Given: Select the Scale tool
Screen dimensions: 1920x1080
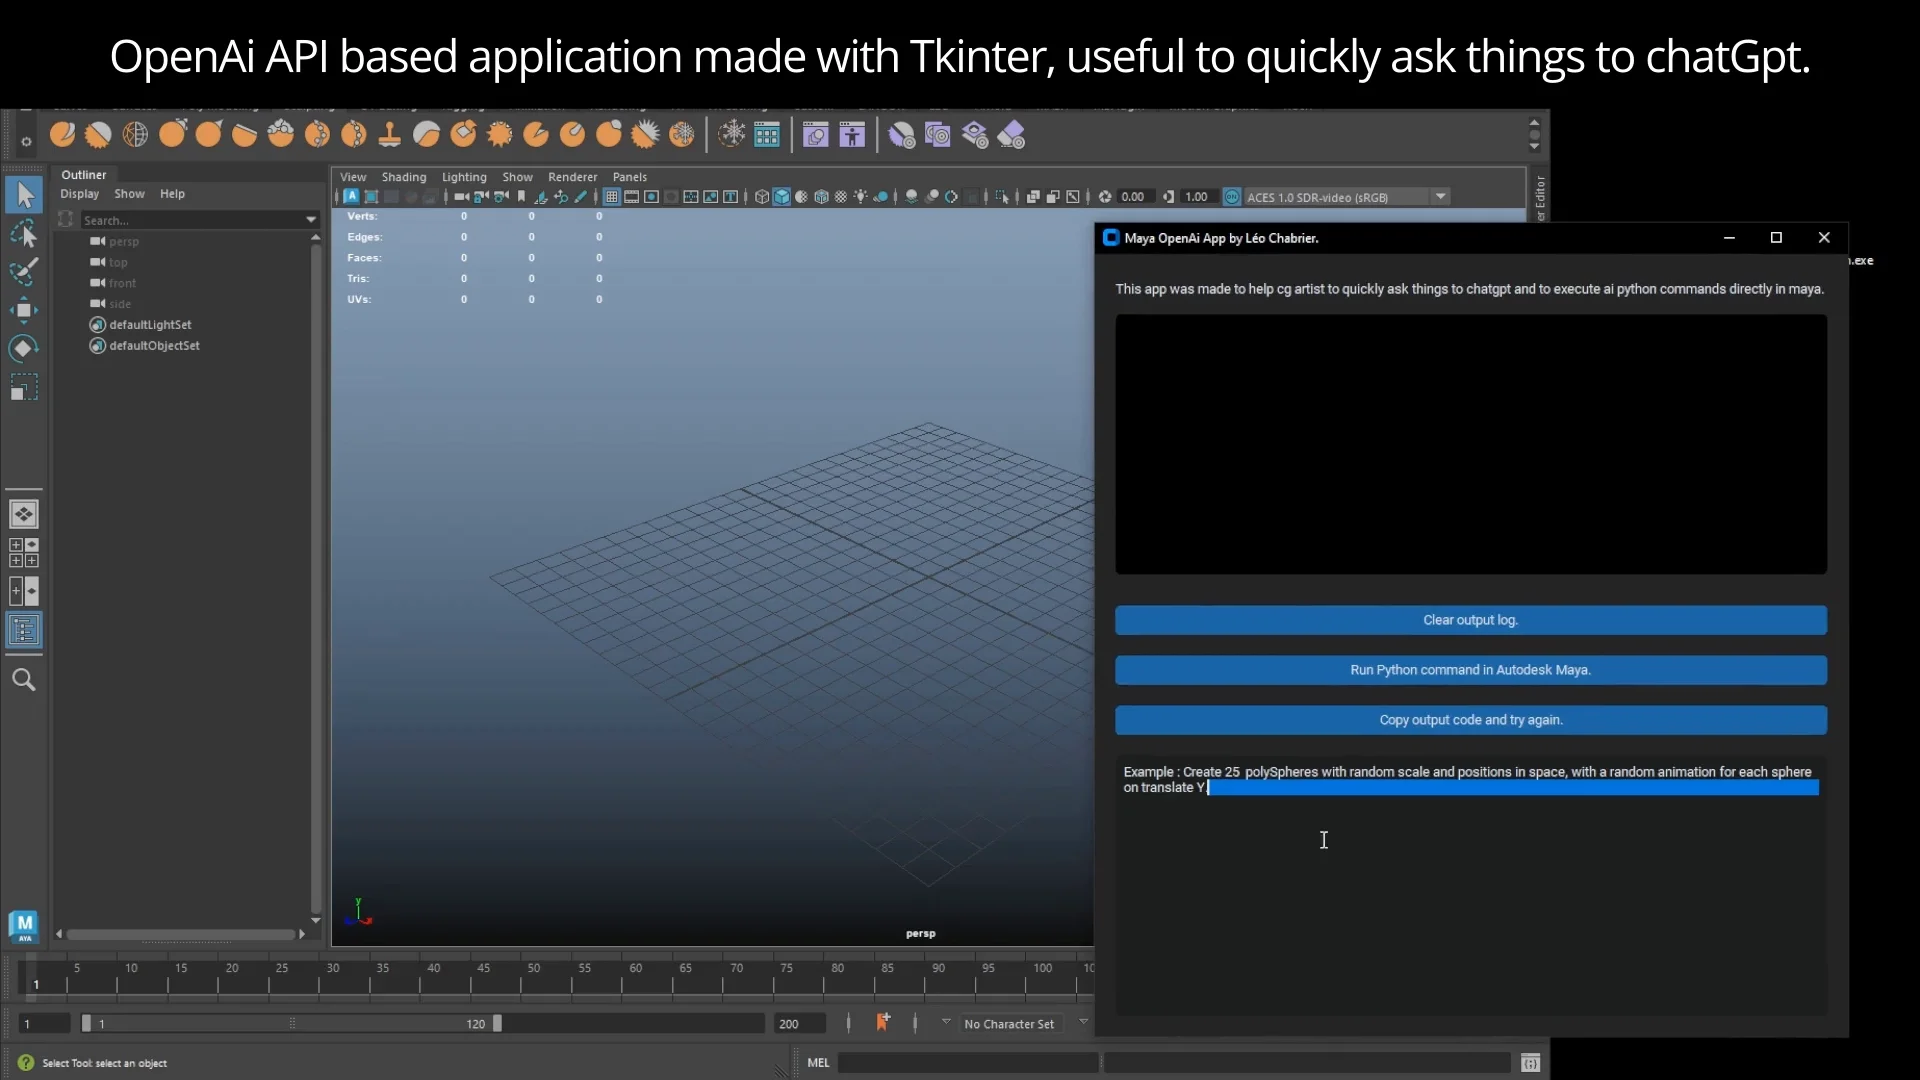Looking at the screenshot, I should 24,387.
